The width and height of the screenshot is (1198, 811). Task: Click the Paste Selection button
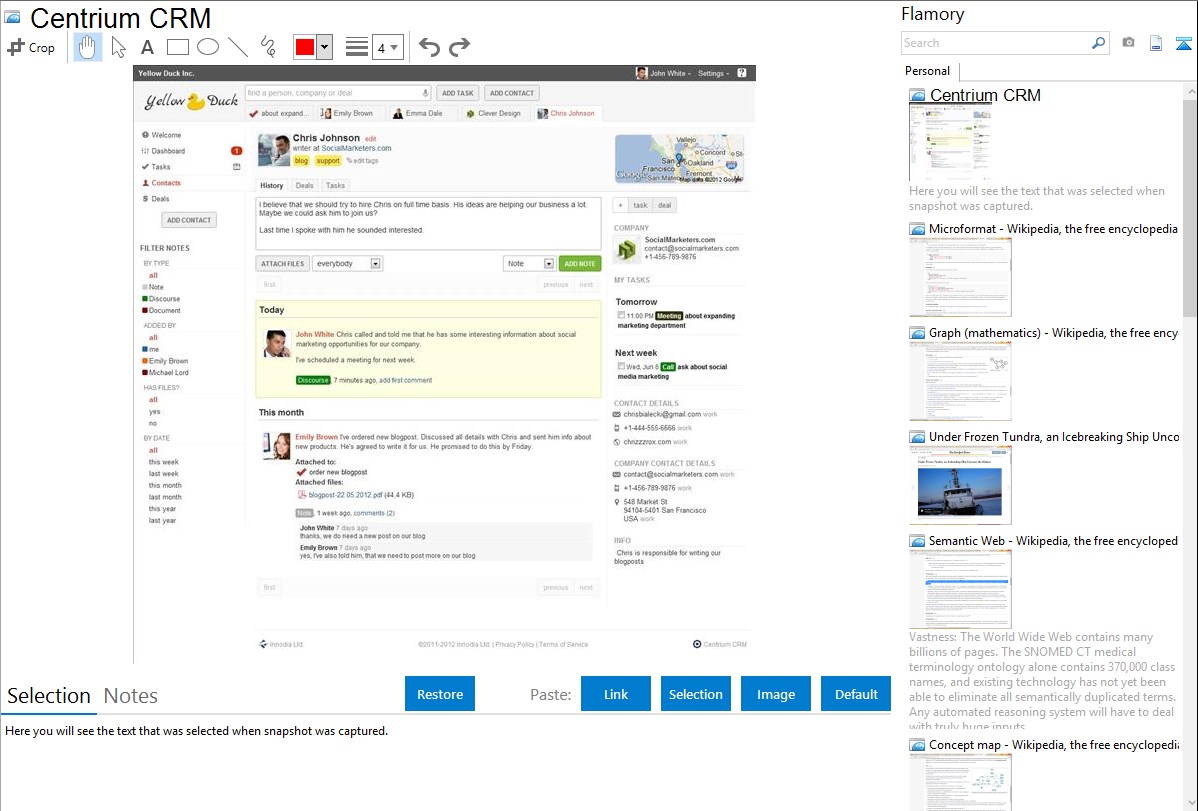695,694
